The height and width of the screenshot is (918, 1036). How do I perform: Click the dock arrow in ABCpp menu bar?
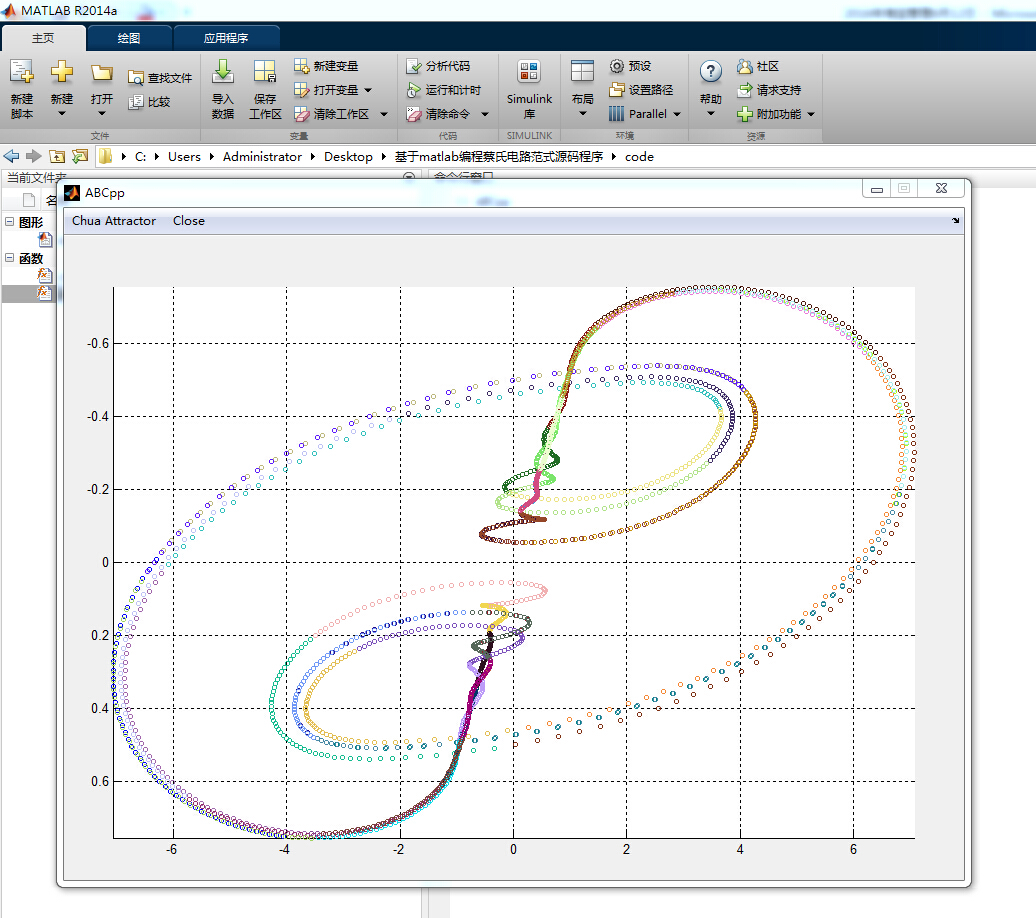point(955,221)
